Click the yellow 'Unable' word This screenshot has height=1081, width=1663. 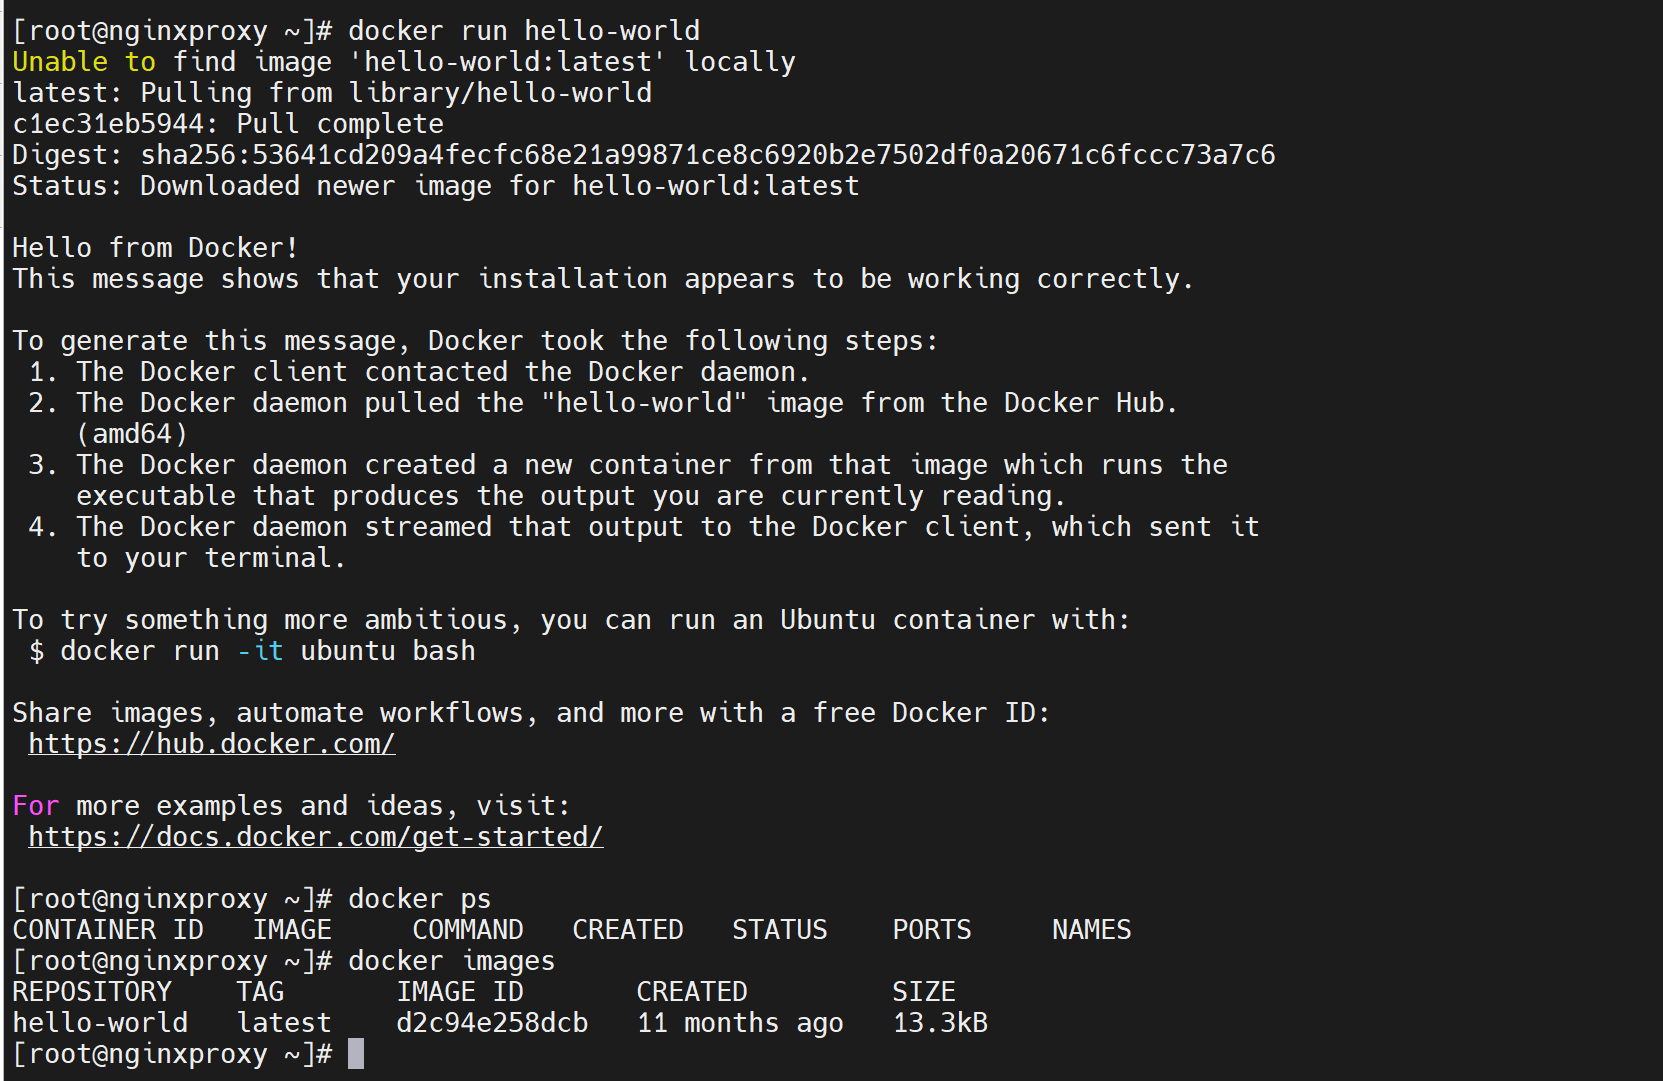tap(60, 62)
